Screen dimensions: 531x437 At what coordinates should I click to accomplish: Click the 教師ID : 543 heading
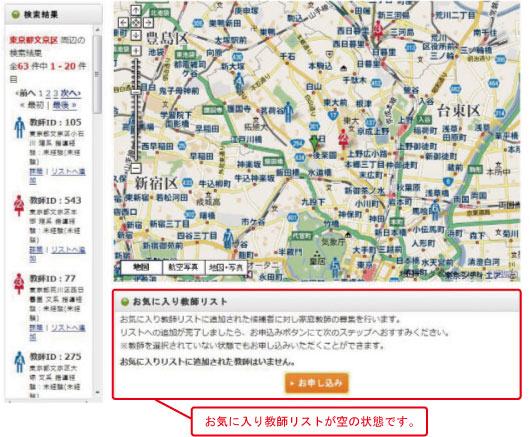56,201
